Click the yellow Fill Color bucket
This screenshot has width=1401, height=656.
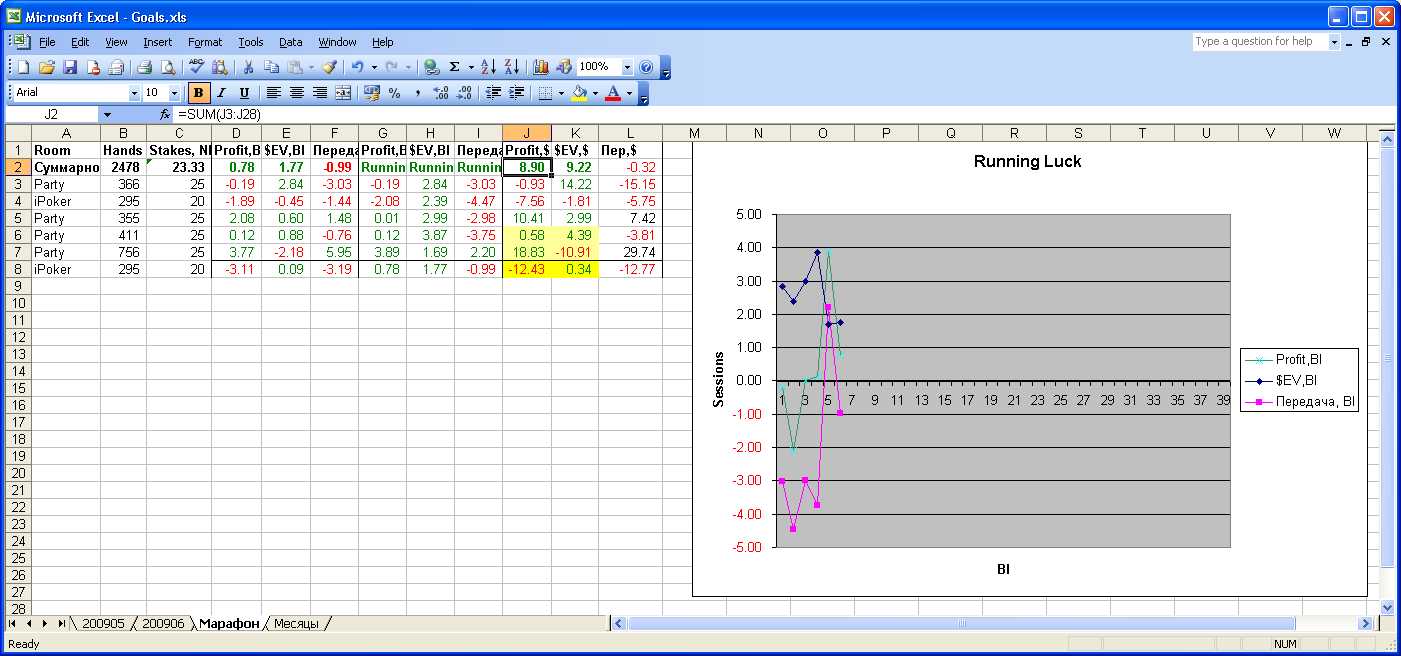point(579,93)
